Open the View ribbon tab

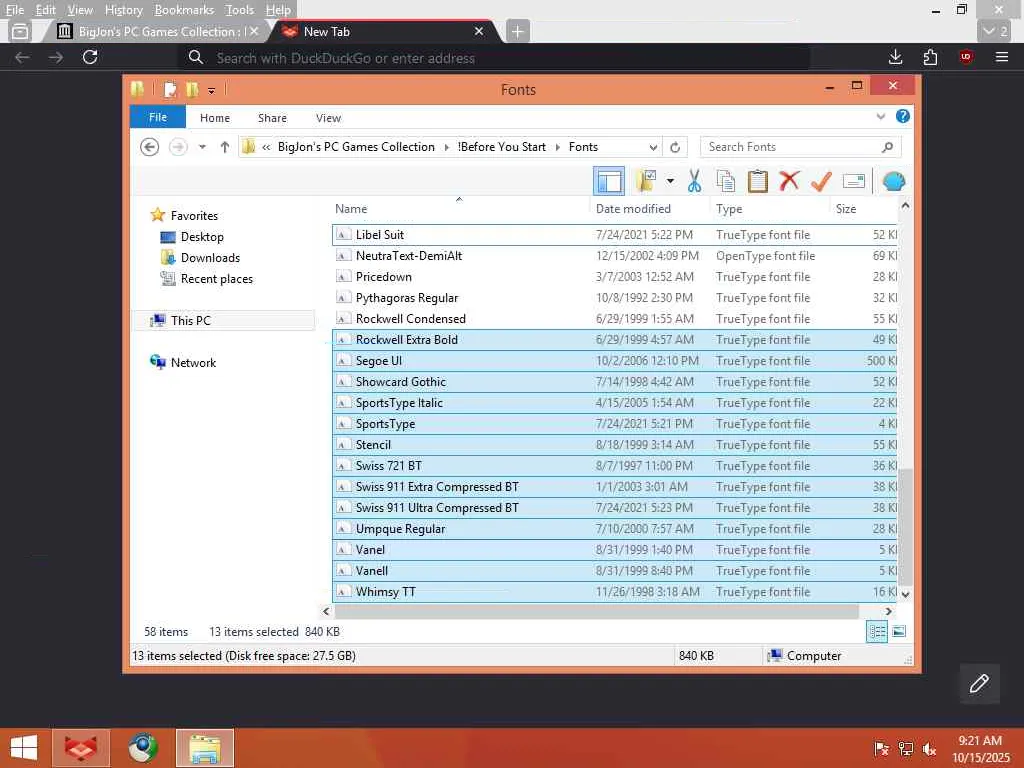coord(328,118)
